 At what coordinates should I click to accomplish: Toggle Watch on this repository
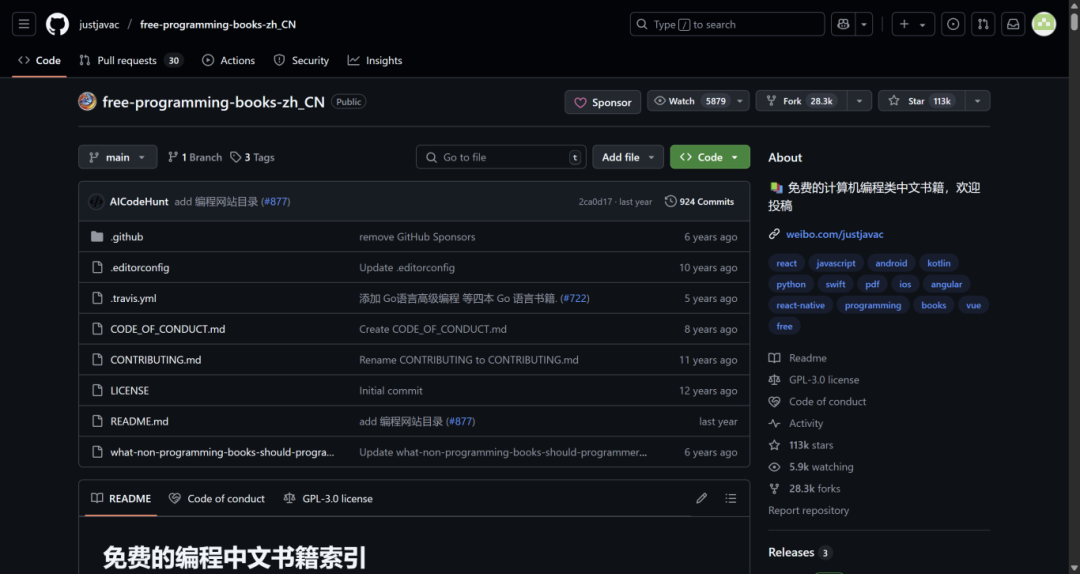(689, 101)
